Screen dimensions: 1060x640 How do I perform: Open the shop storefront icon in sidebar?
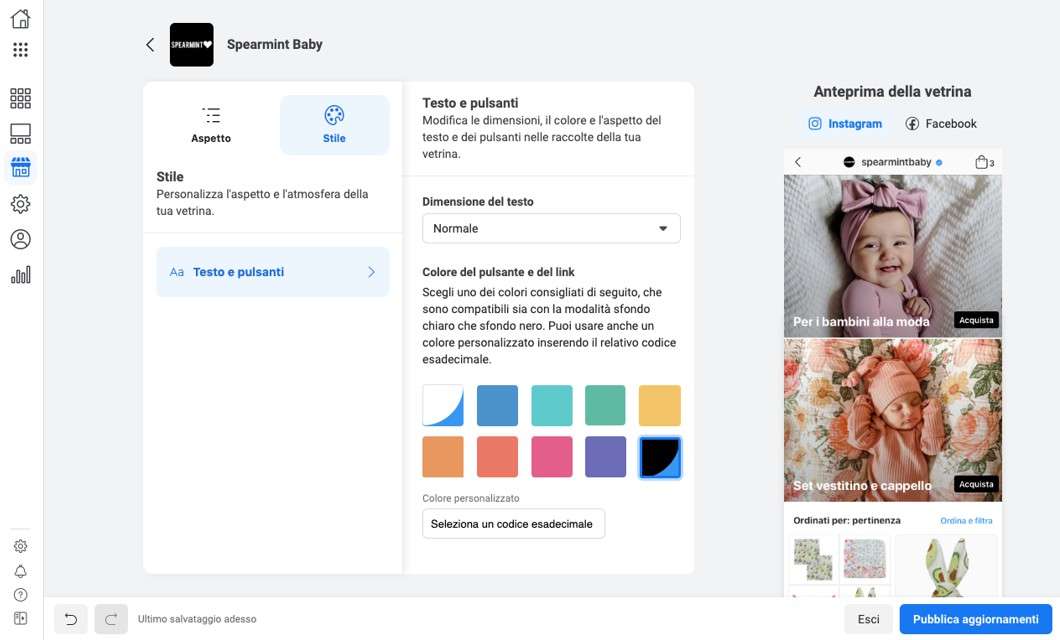(x=20, y=167)
